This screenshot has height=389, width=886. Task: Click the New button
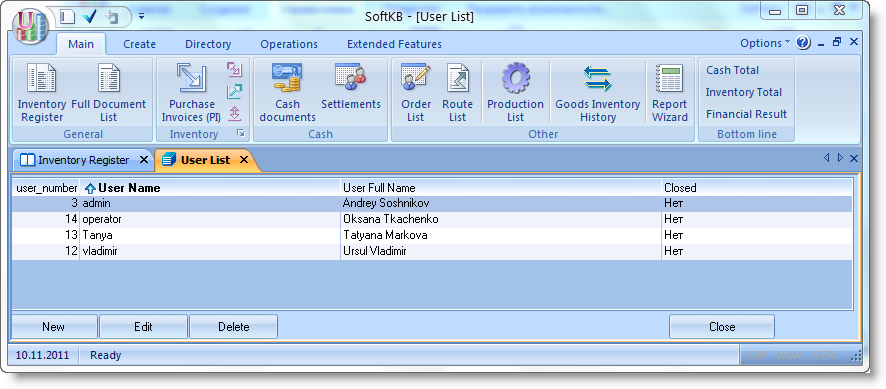53,327
